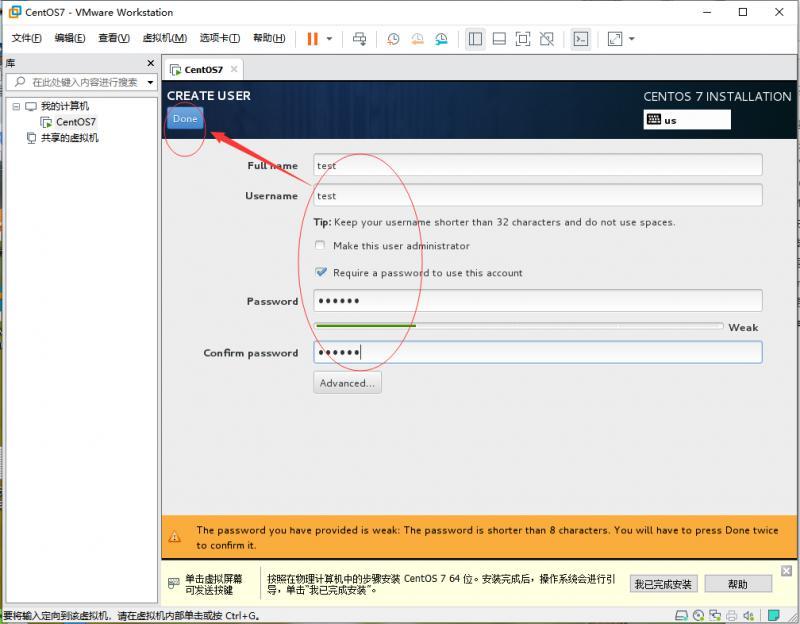The image size is (800, 624).
Task: Open the console view terminal icon
Action: coord(581,39)
